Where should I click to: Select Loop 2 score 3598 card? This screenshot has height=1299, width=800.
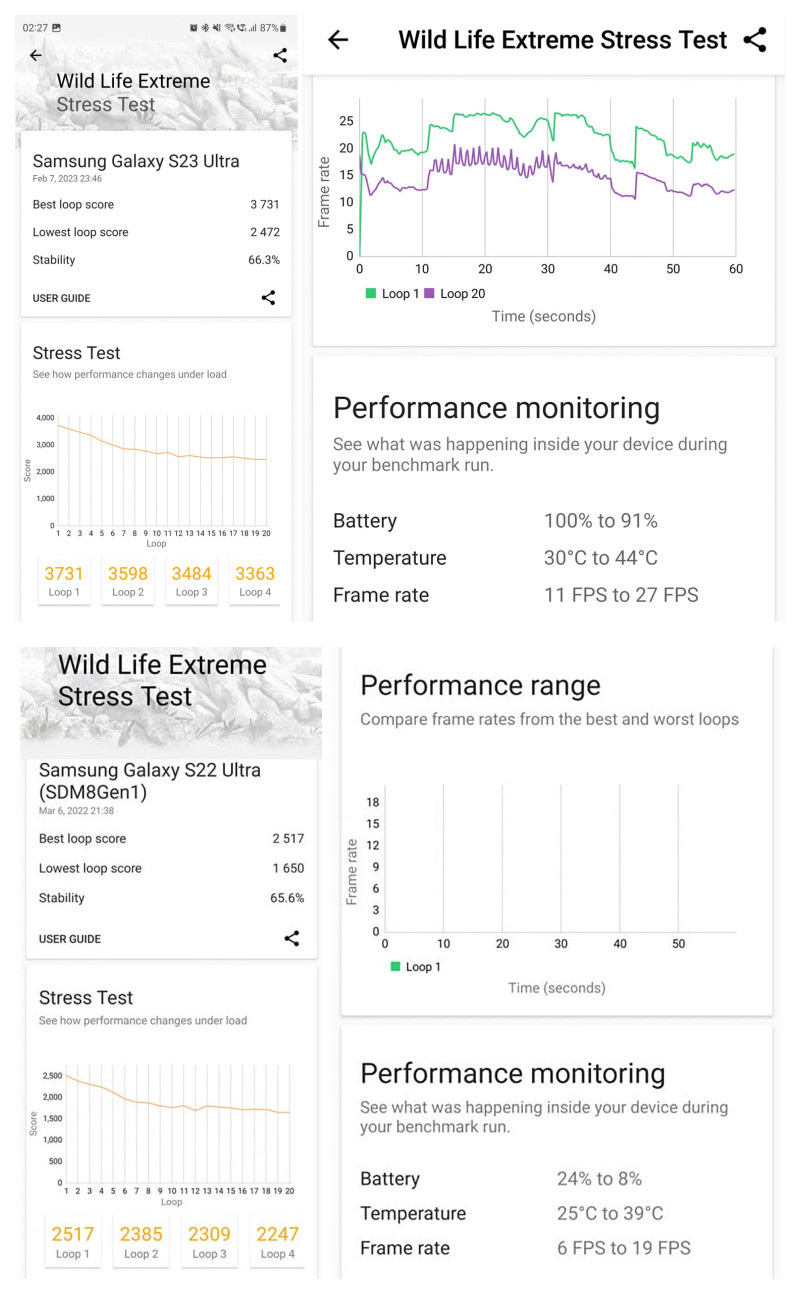point(128,580)
